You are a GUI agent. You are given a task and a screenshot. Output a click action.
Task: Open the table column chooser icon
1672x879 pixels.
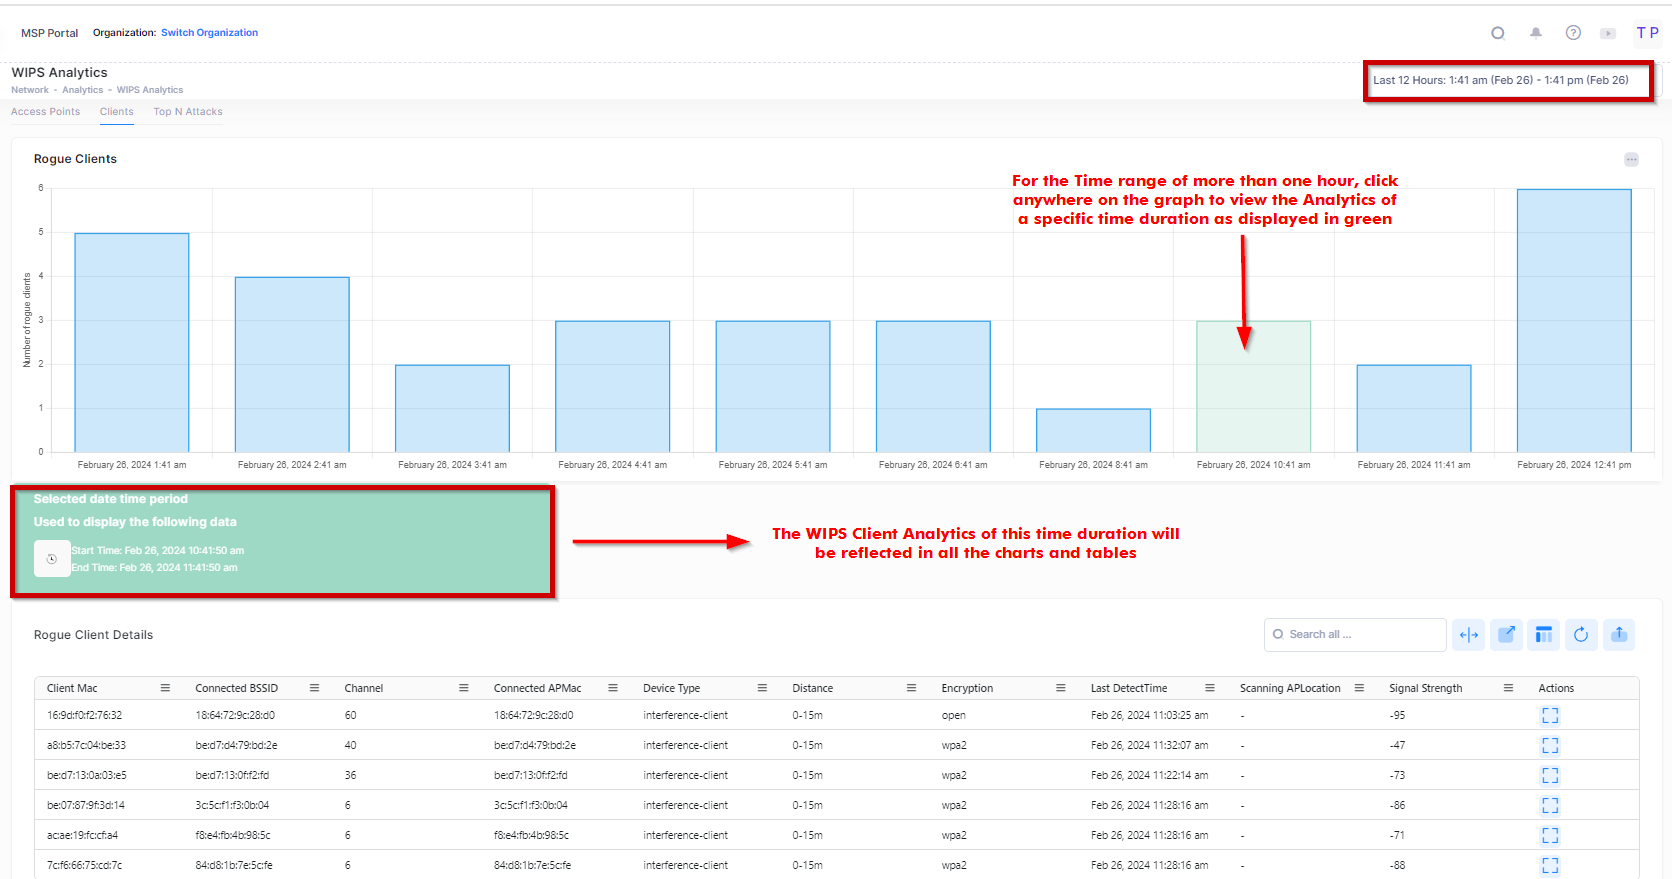tap(1544, 635)
